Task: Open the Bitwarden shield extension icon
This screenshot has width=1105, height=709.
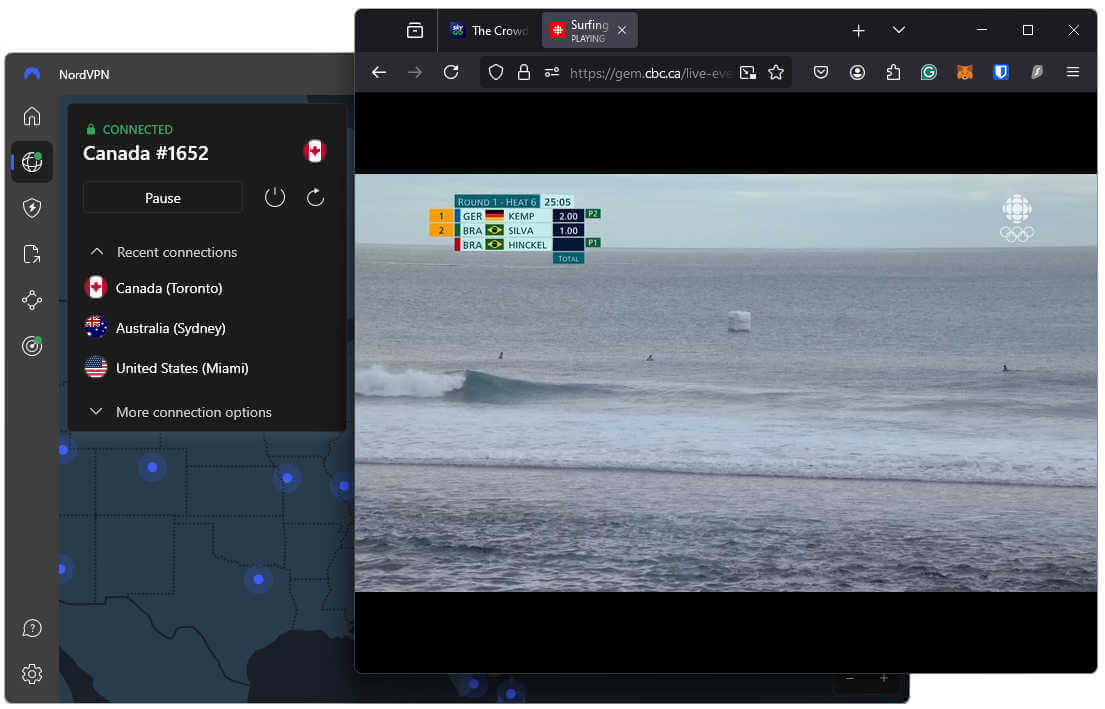Action: pyautogui.click(x=1001, y=73)
